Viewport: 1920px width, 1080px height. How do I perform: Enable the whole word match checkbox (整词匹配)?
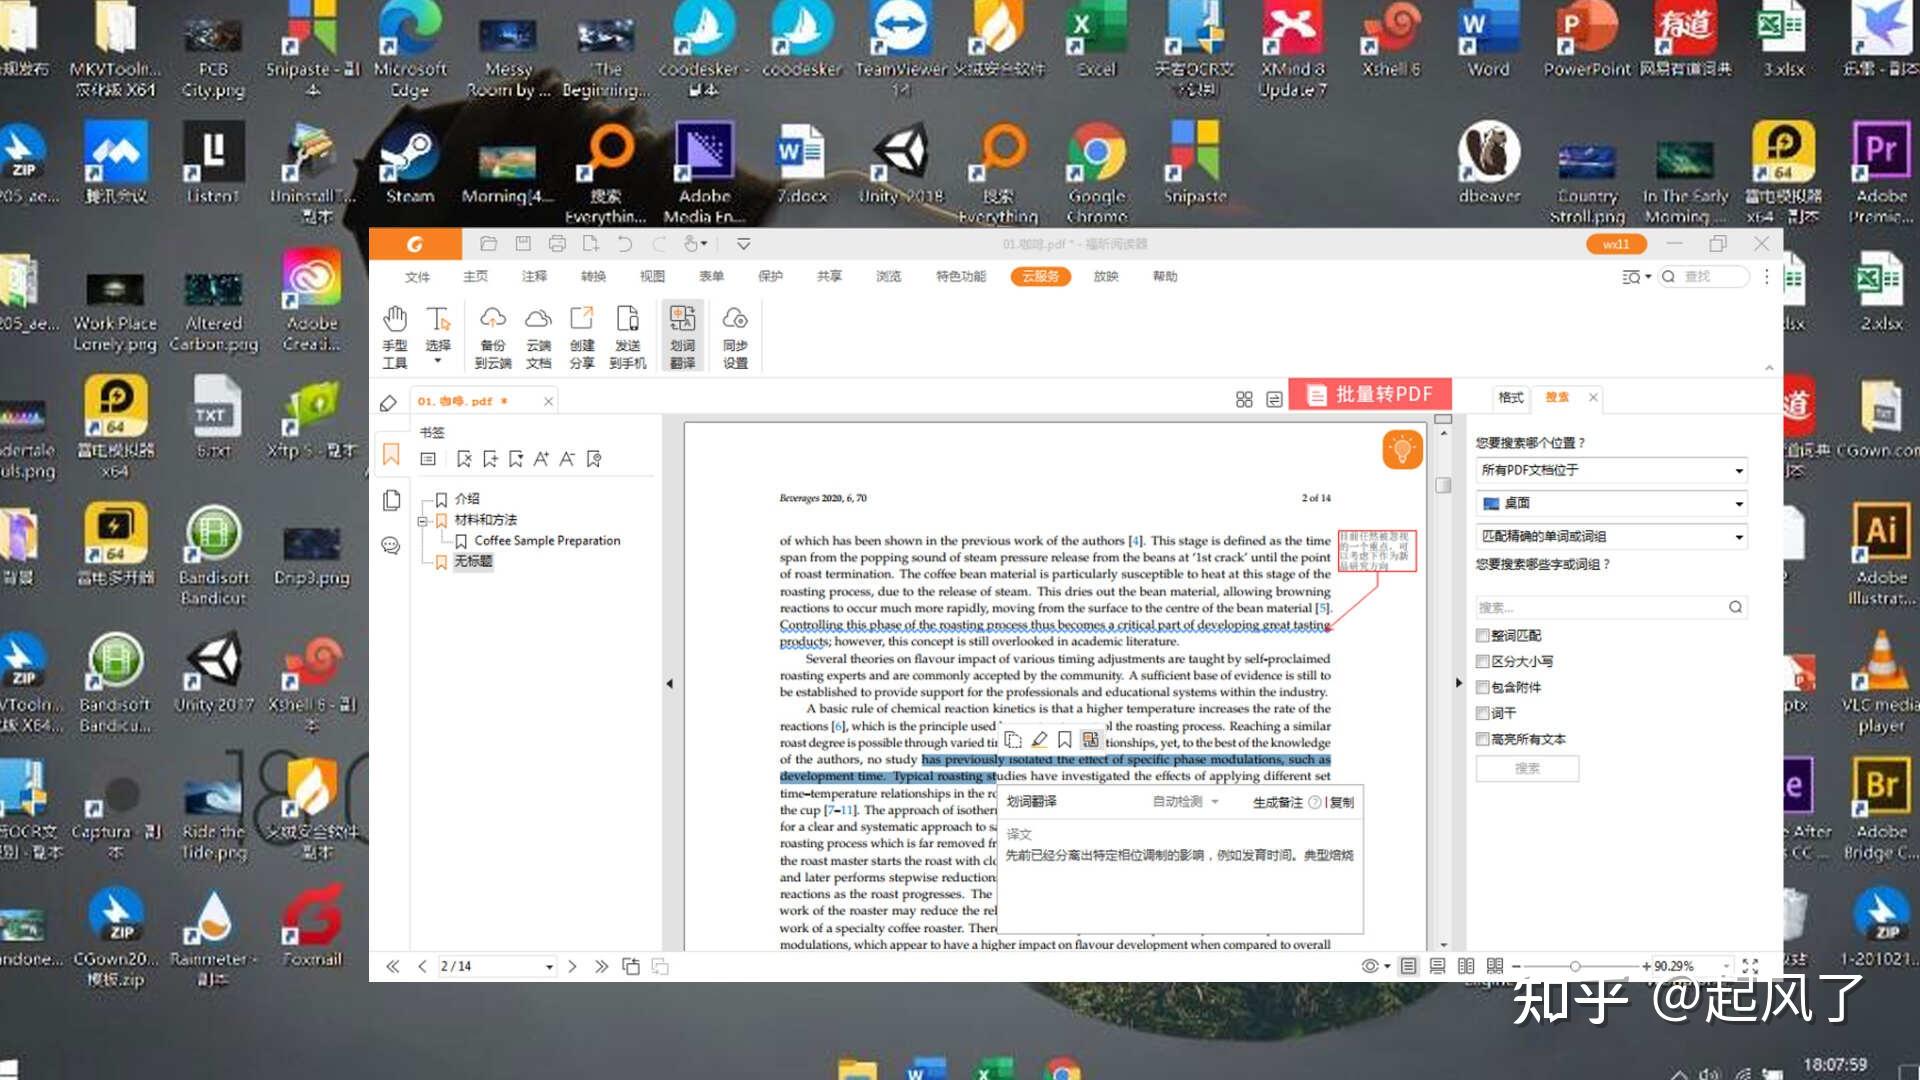coord(1483,636)
